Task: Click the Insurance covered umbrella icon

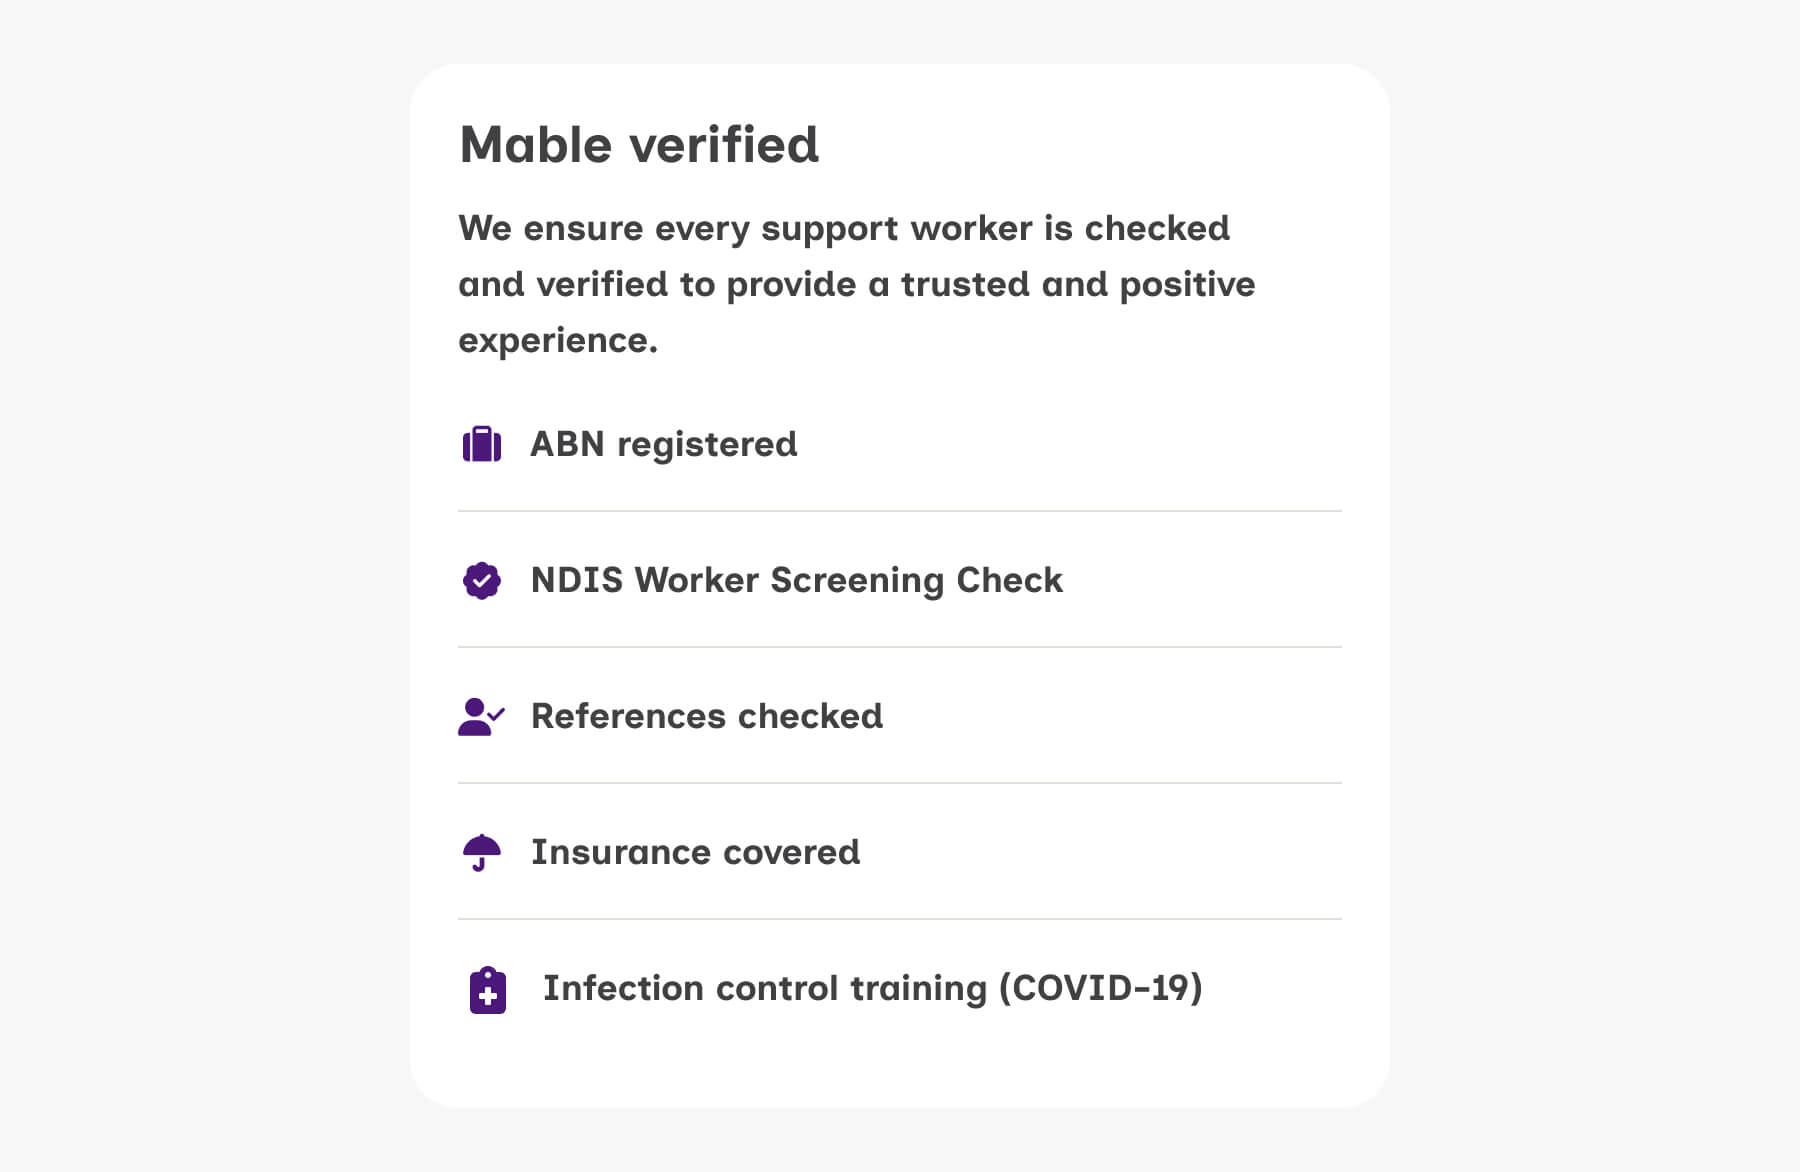Action: coord(481,852)
